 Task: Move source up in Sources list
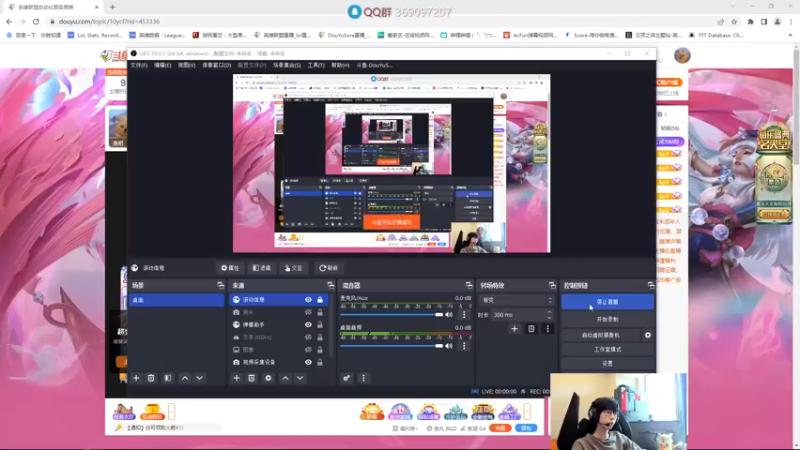[285, 378]
